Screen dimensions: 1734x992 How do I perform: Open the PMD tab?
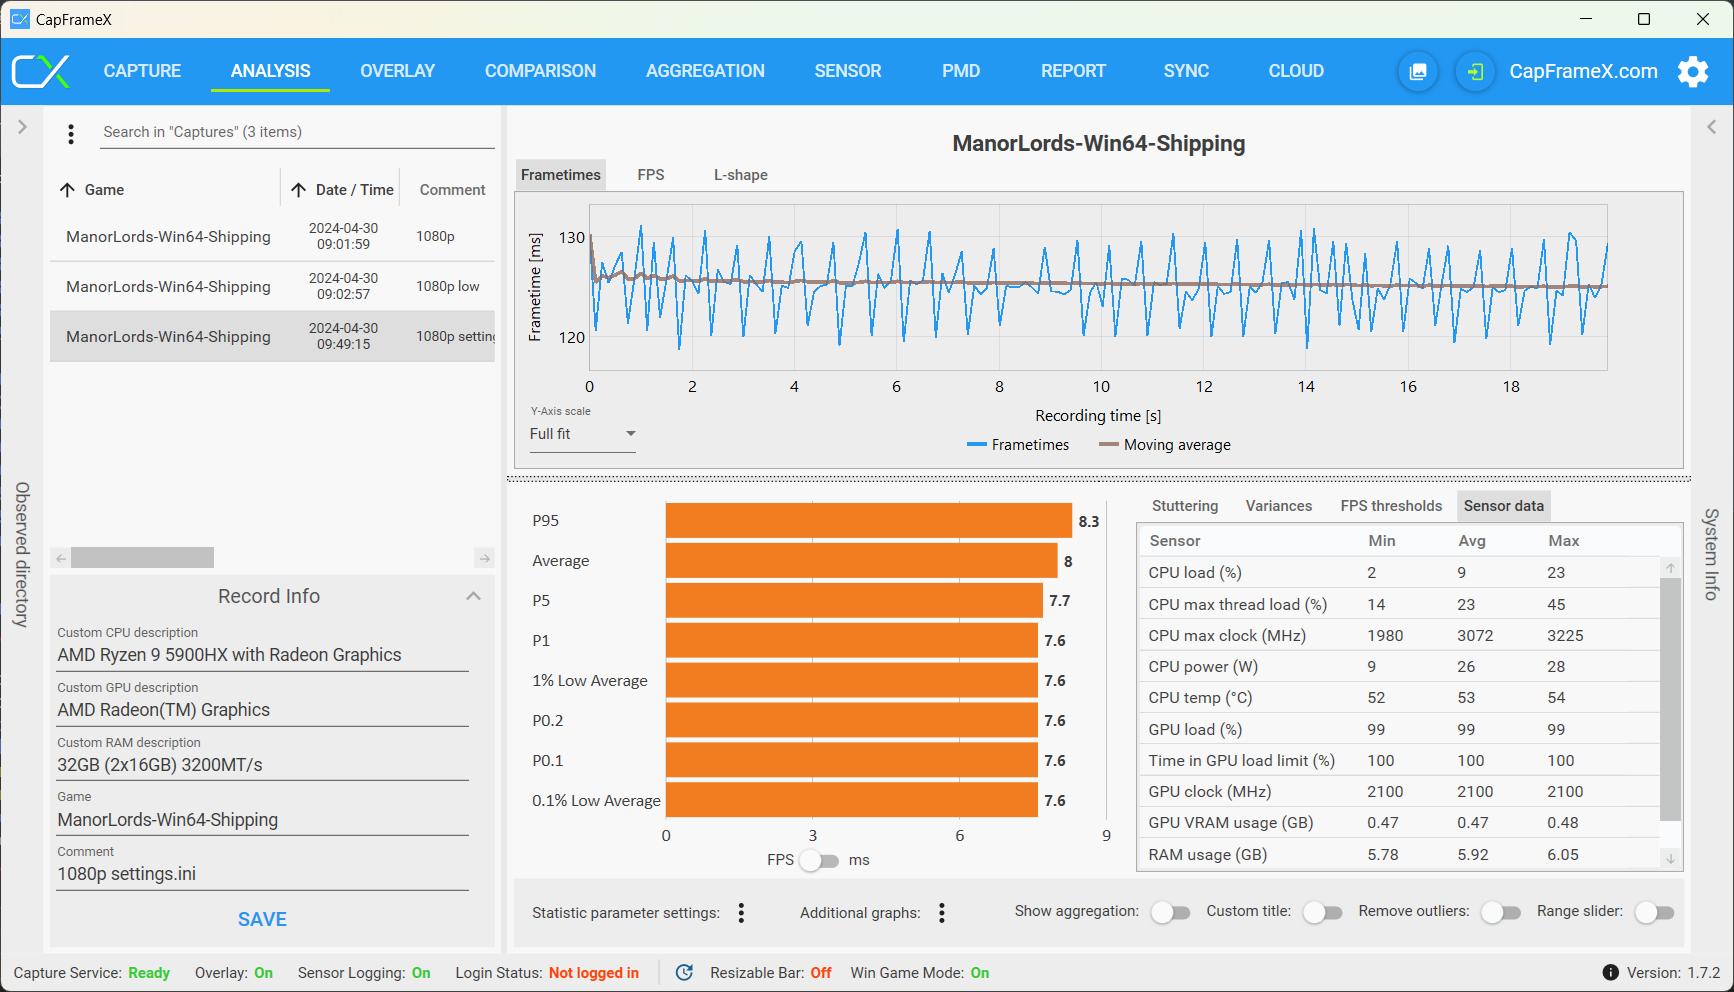pyautogui.click(x=961, y=71)
